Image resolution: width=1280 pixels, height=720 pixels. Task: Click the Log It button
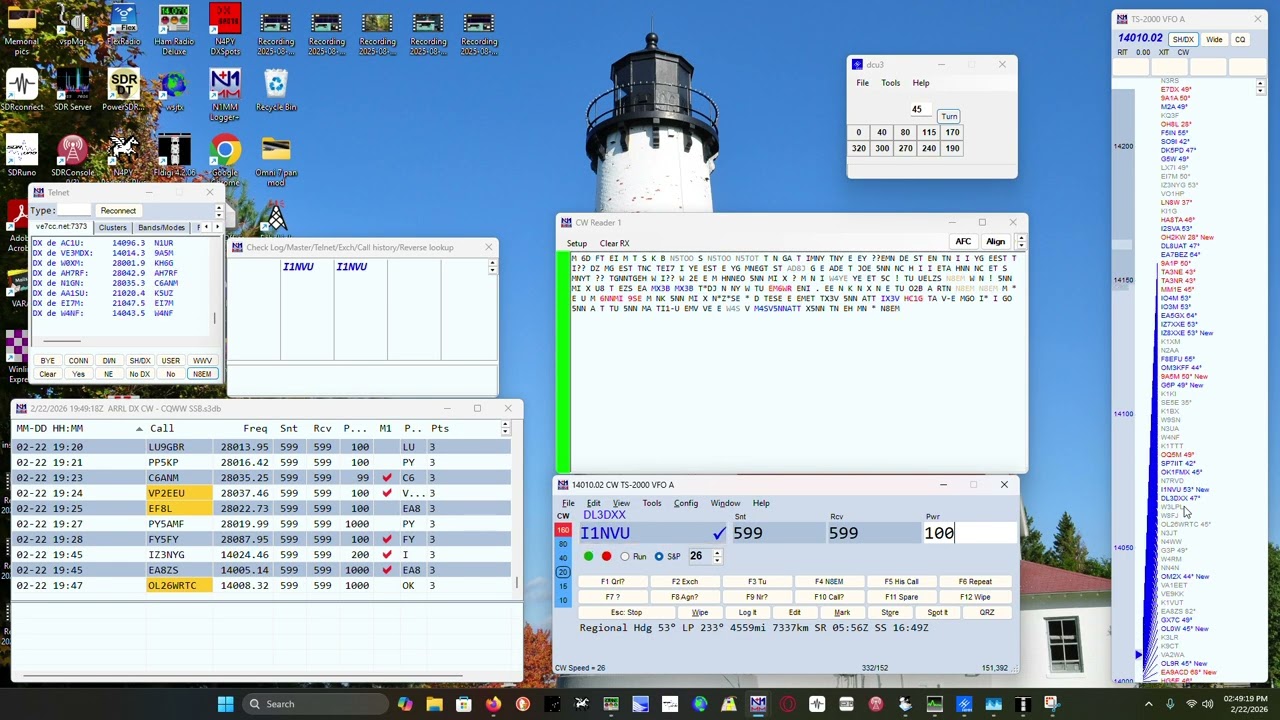[747, 612]
